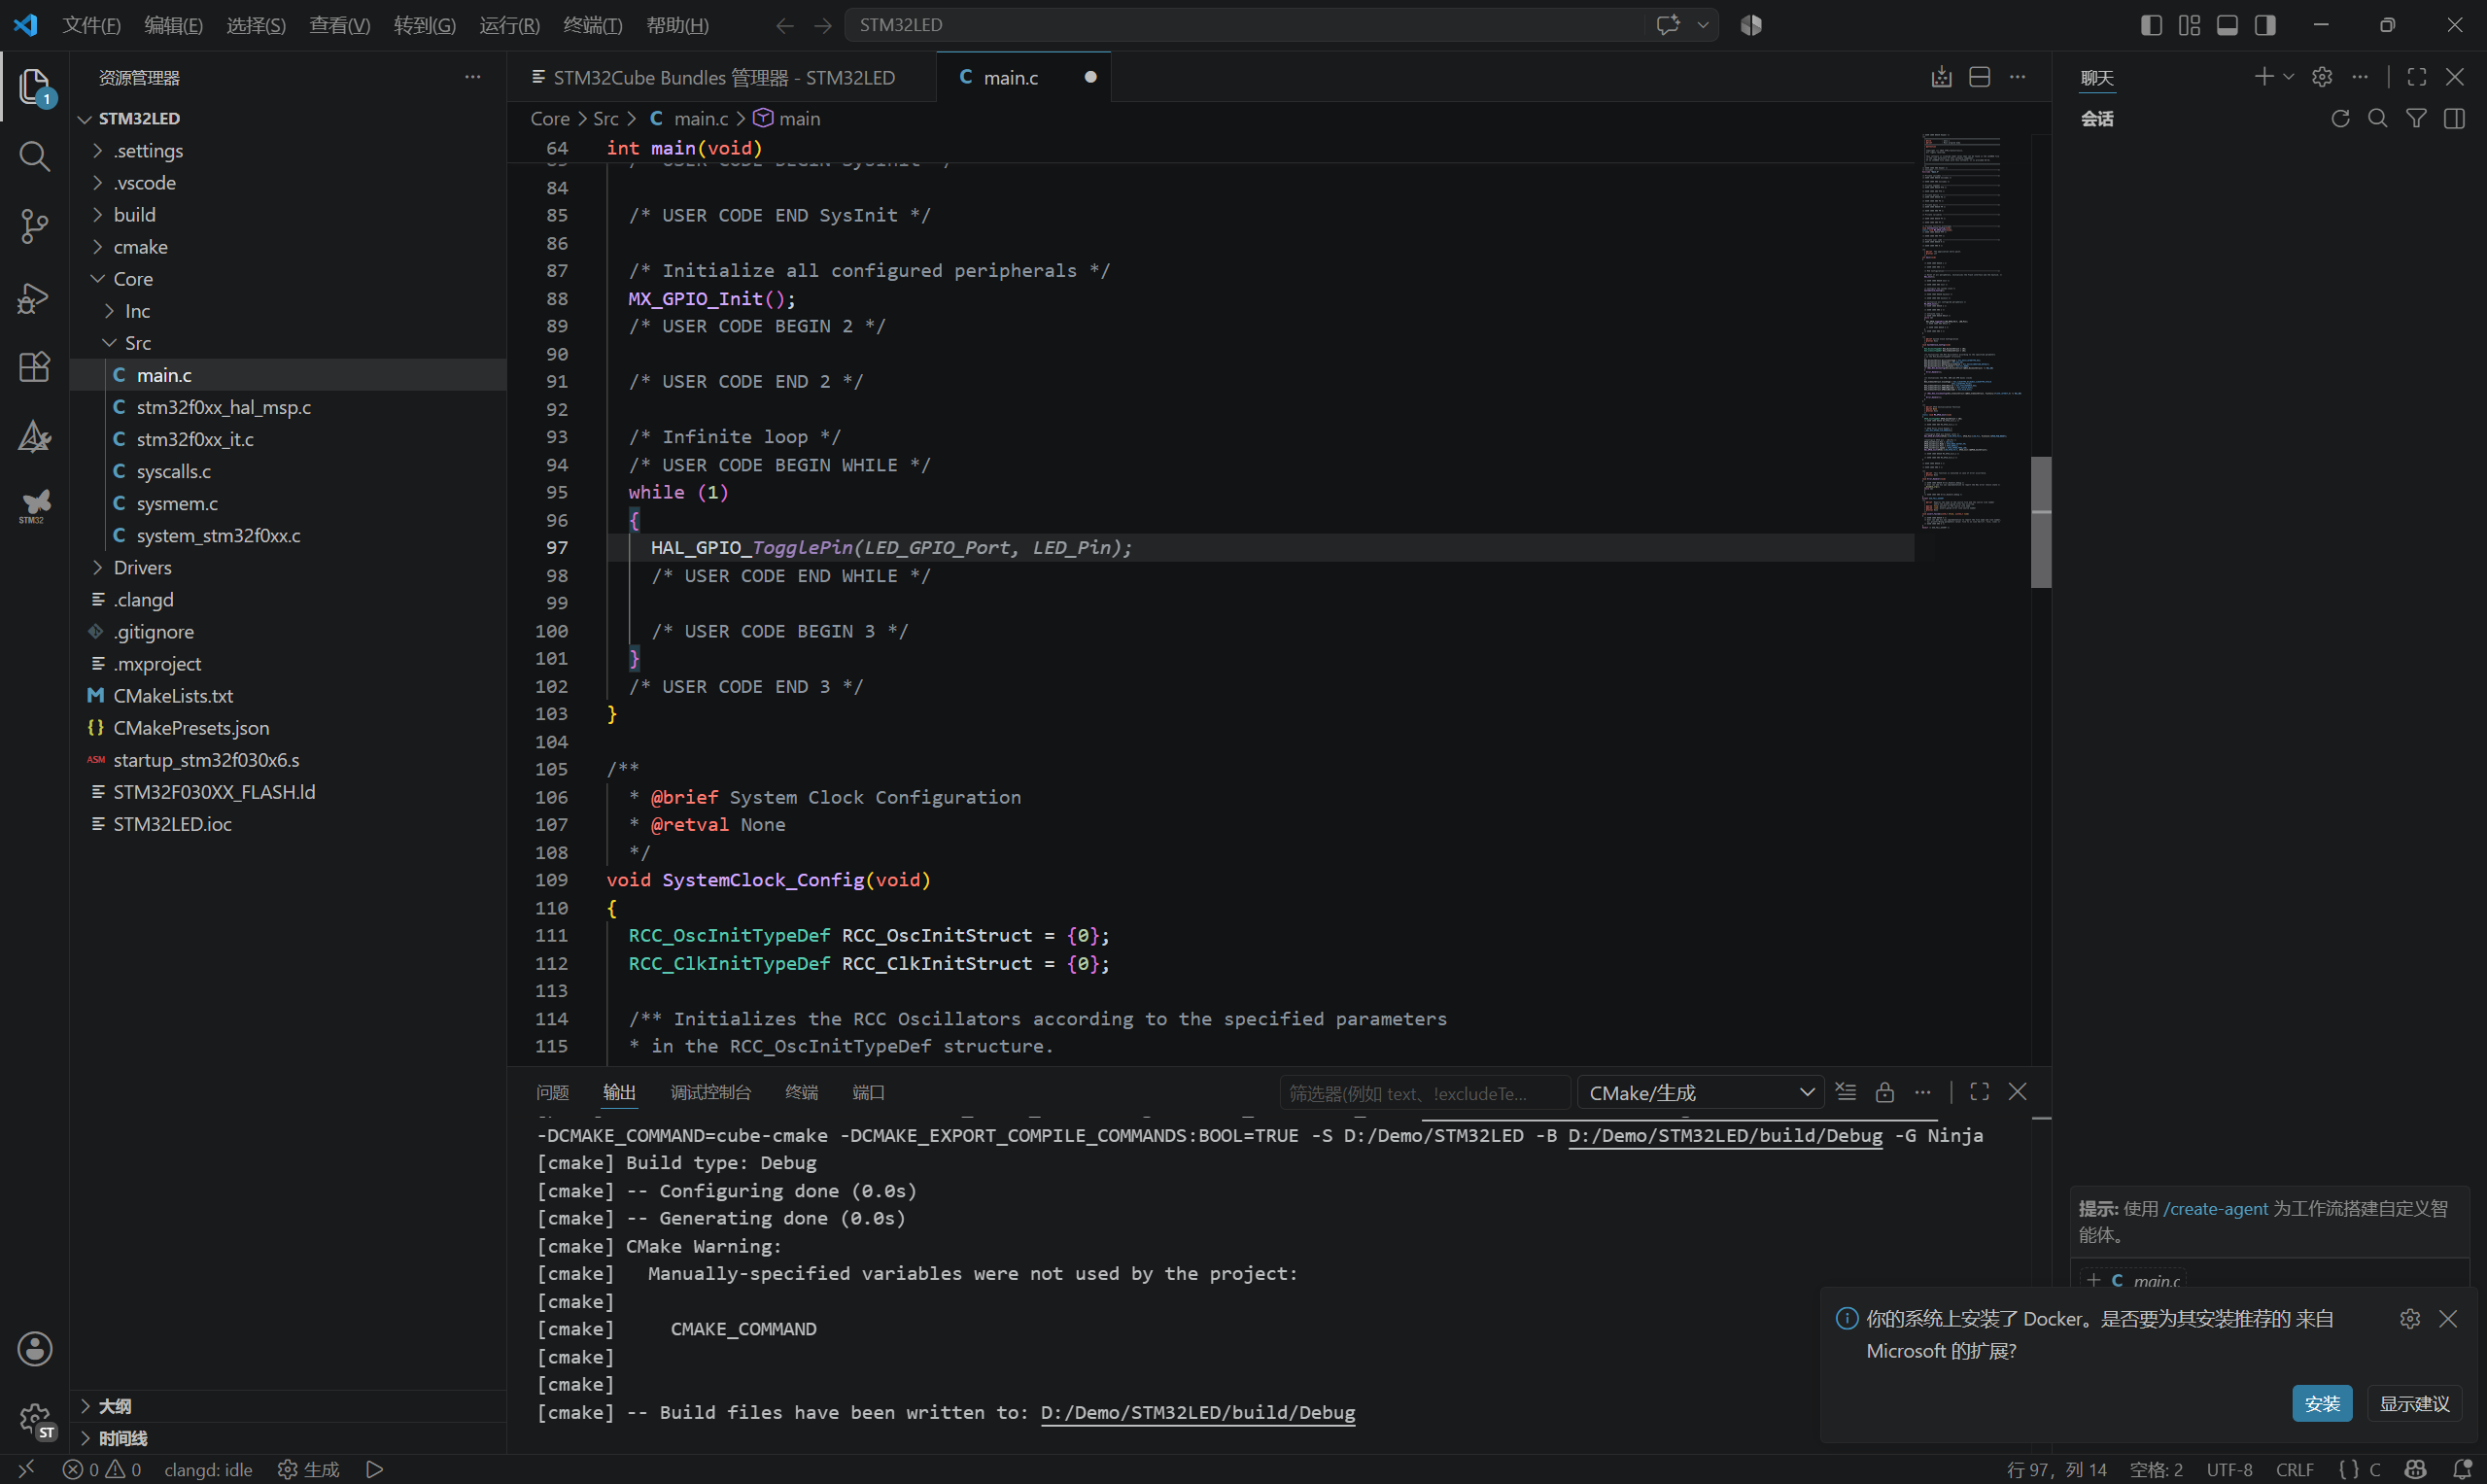Expand the 大纲 outline section
Viewport: 2487px width, 1484px height.
coord(288,1406)
